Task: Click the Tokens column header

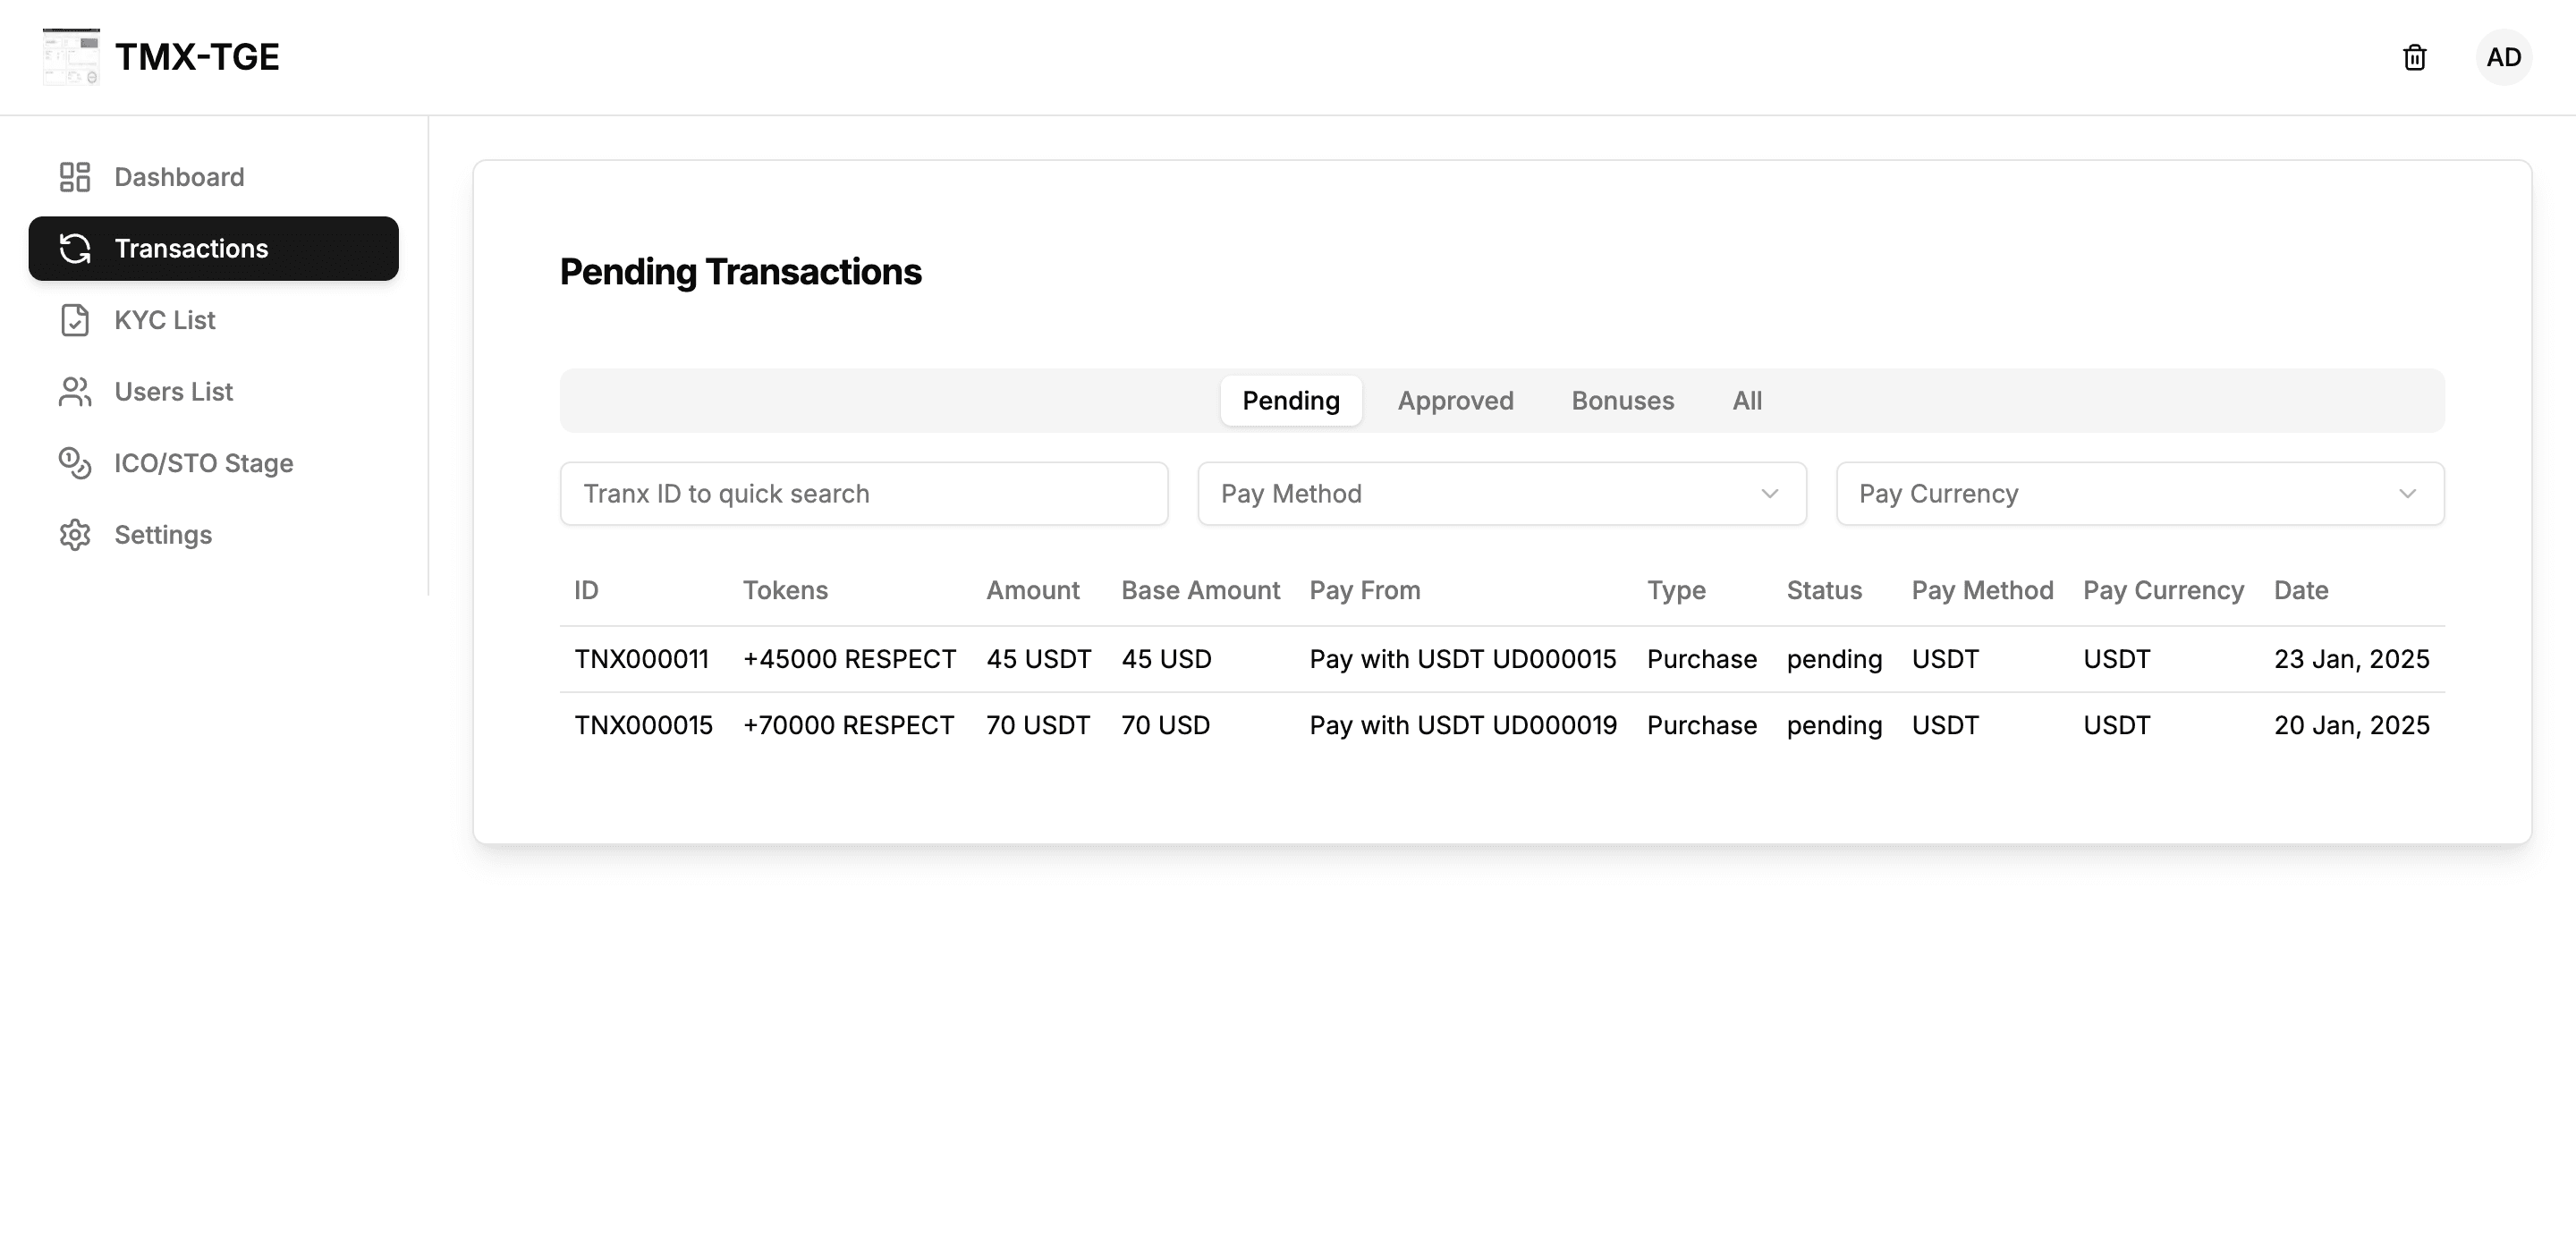Action: 785,591
